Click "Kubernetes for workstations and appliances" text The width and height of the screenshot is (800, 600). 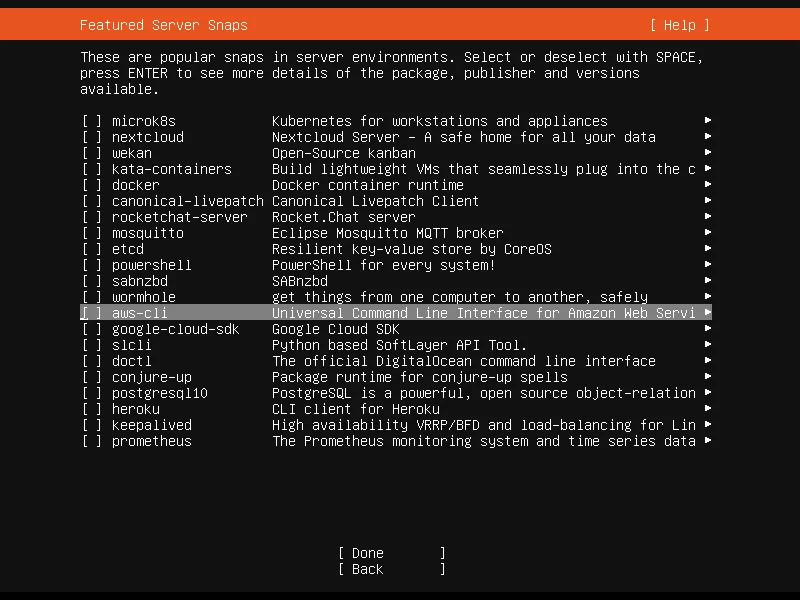(x=440, y=121)
